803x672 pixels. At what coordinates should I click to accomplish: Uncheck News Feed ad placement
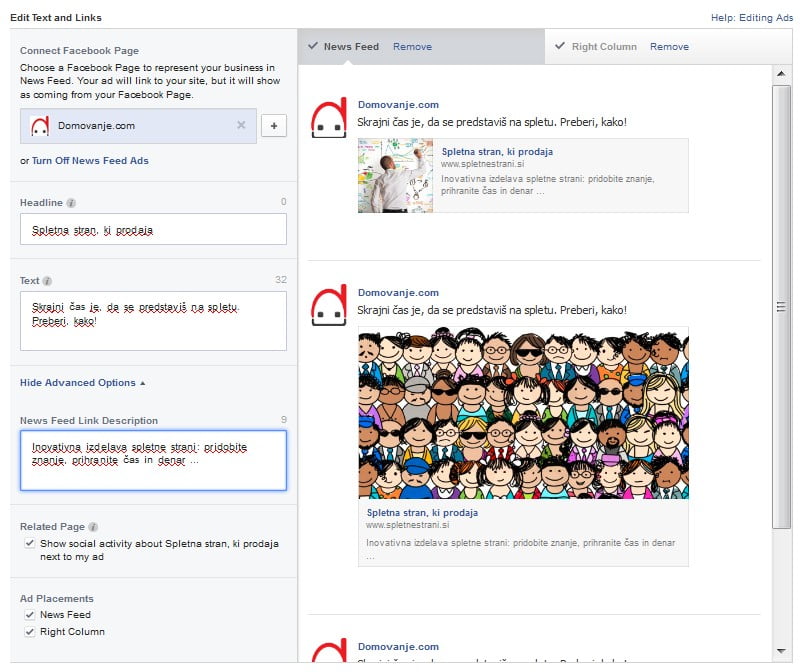click(x=30, y=615)
